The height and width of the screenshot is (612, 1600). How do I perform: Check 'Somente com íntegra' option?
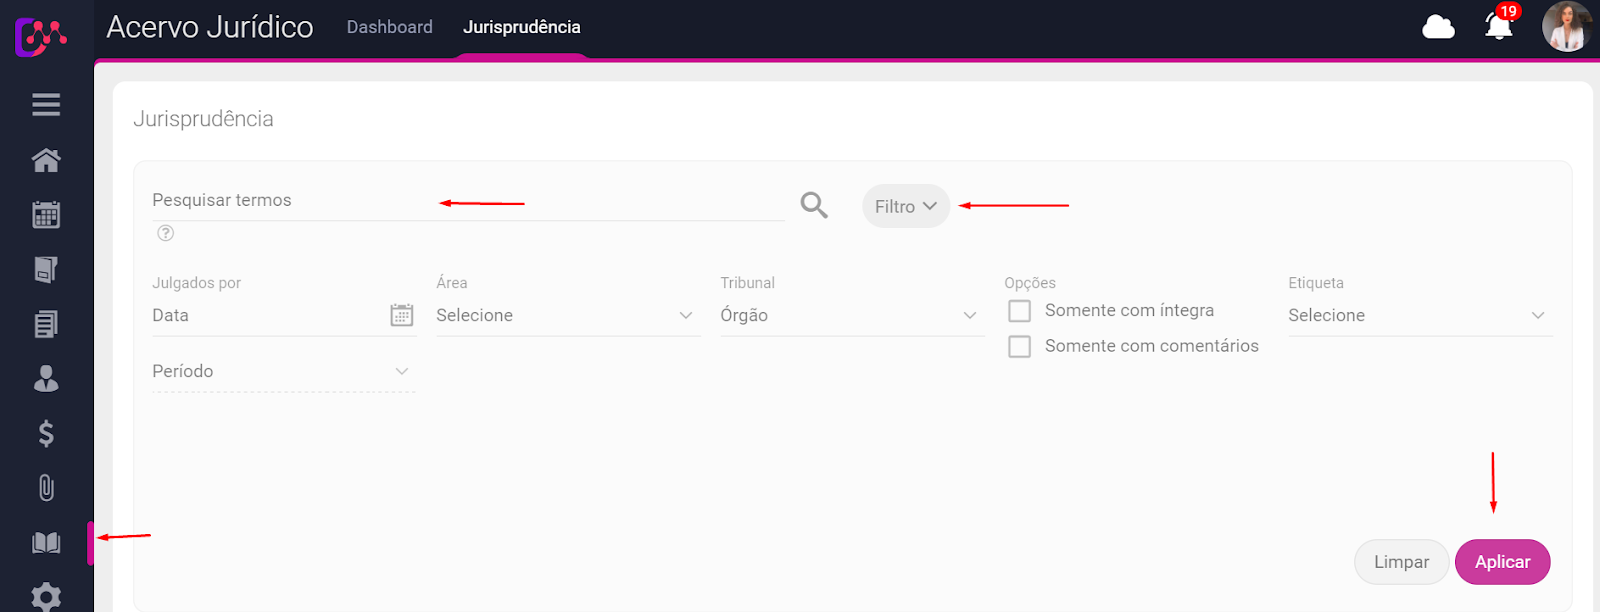click(x=1020, y=311)
